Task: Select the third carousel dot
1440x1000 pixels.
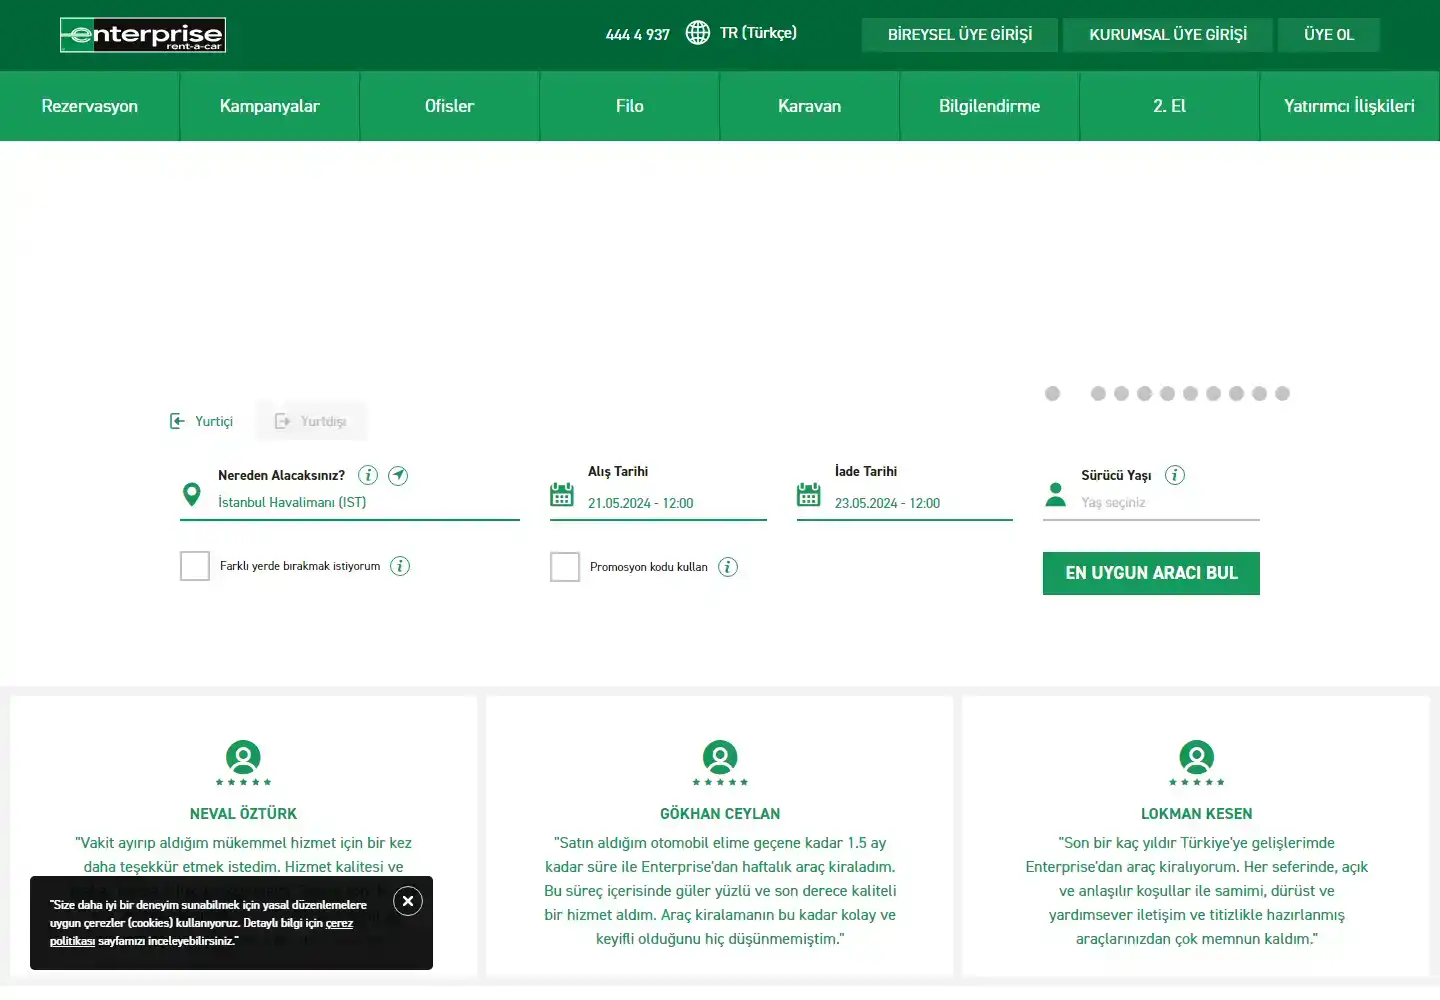Action: pos(1121,393)
